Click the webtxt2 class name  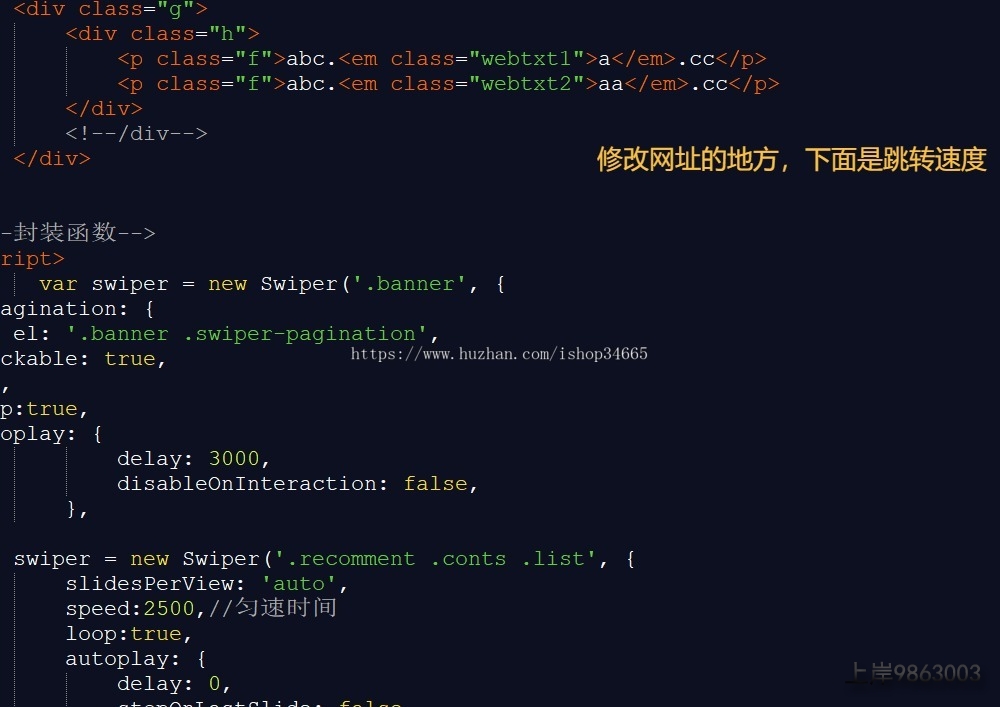click(x=526, y=84)
